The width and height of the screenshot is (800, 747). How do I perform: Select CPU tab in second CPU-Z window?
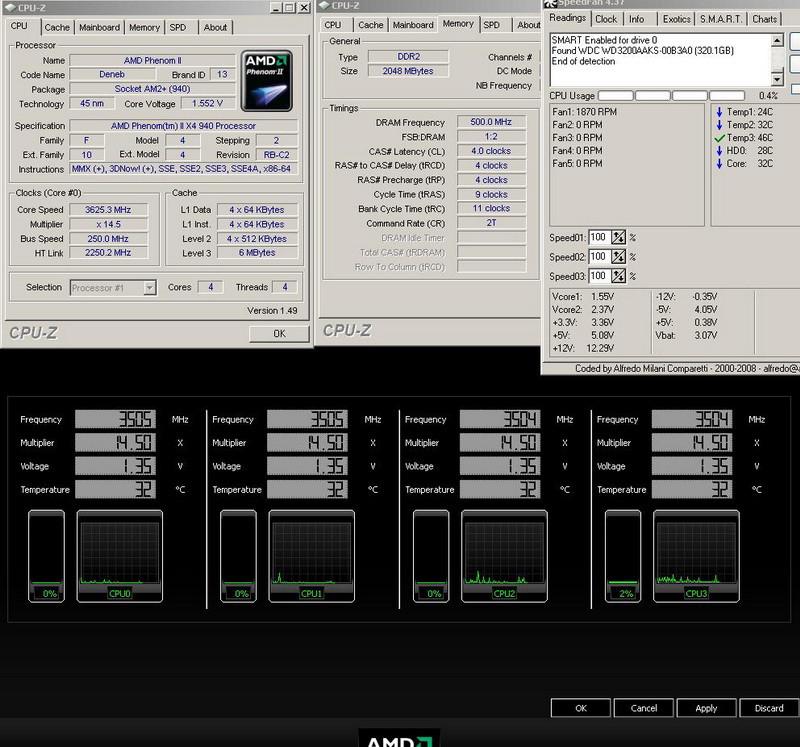coord(333,25)
